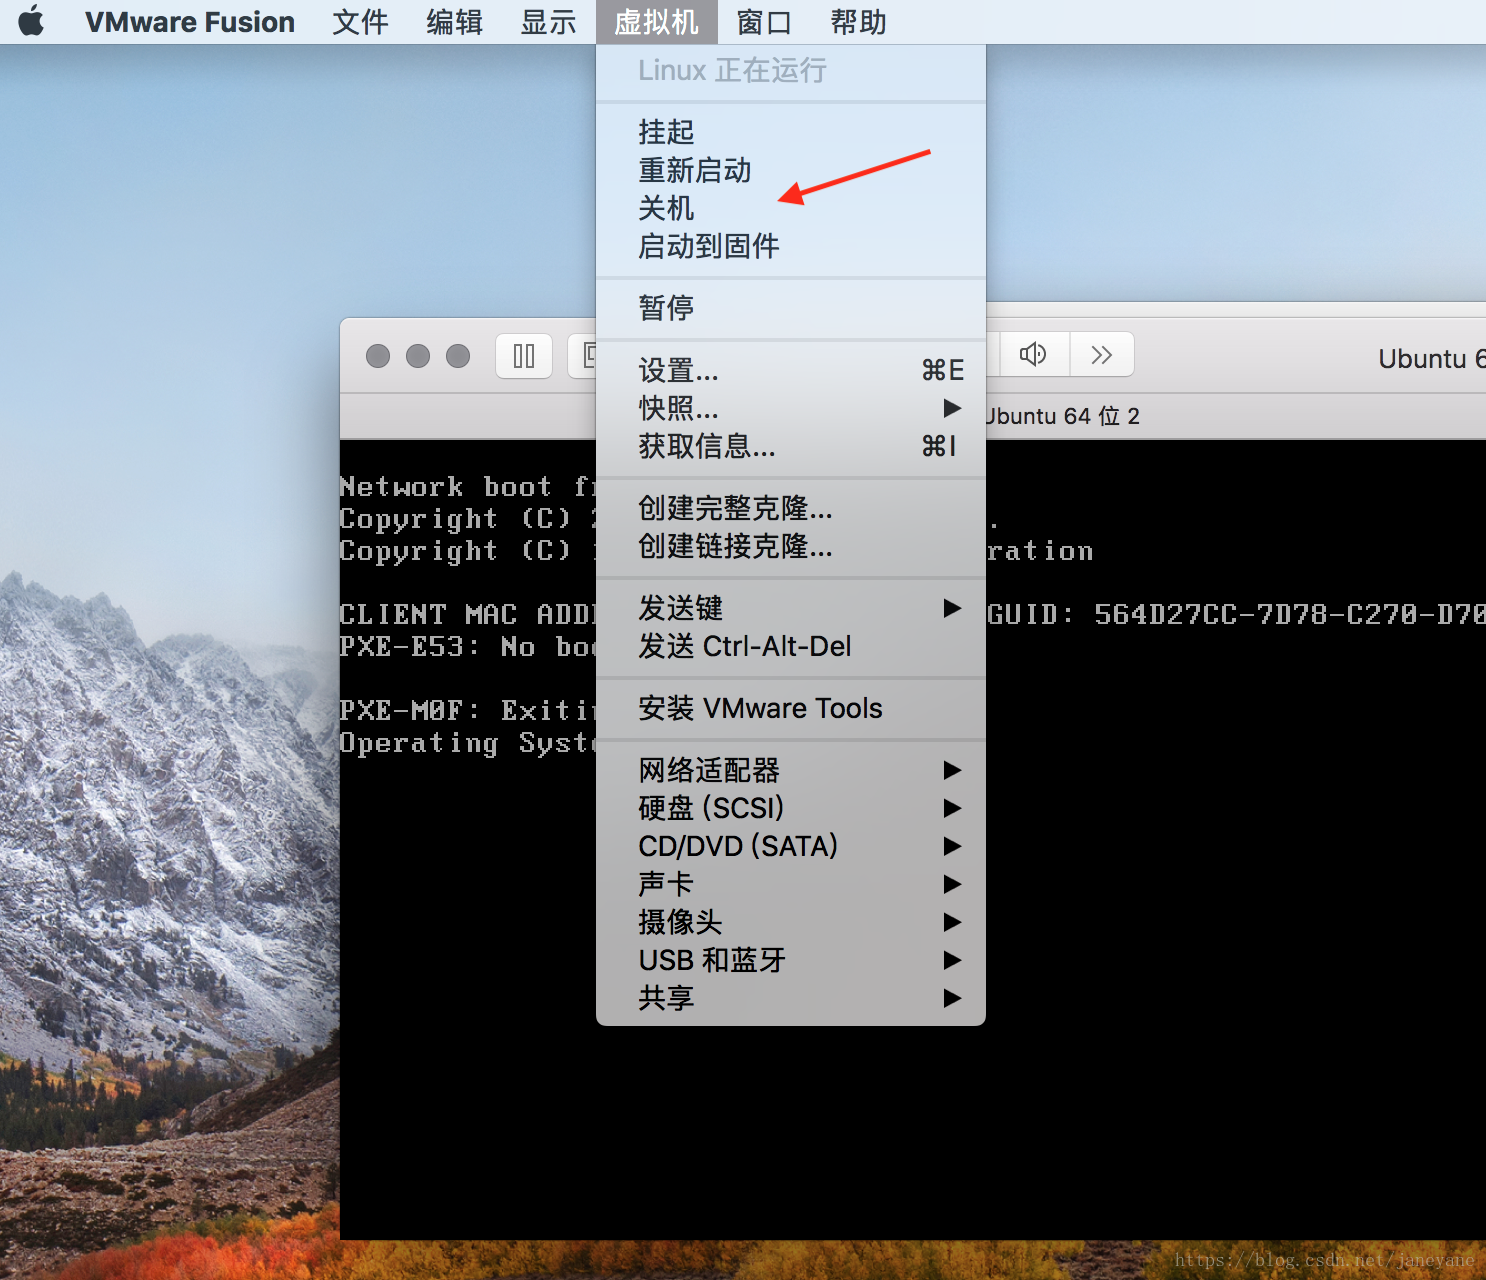Click the pause button in VM toolbar

point(524,356)
